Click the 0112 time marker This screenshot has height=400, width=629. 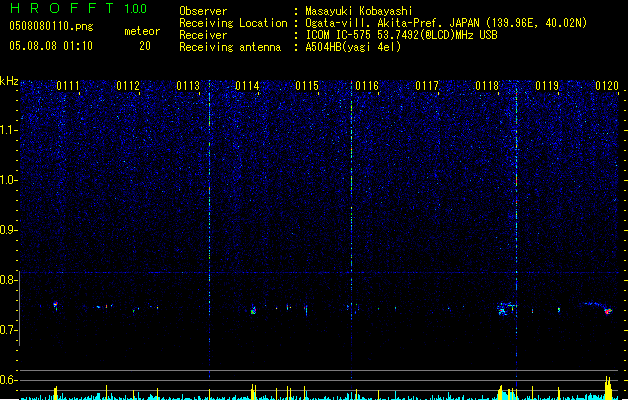coord(128,86)
